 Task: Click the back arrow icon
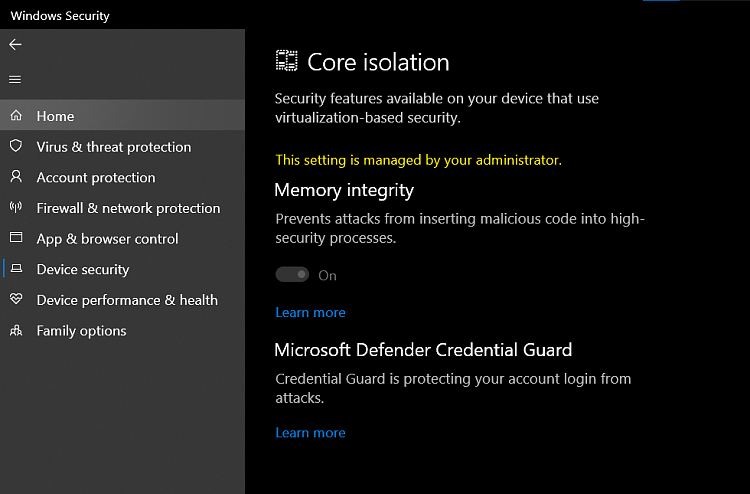point(15,44)
